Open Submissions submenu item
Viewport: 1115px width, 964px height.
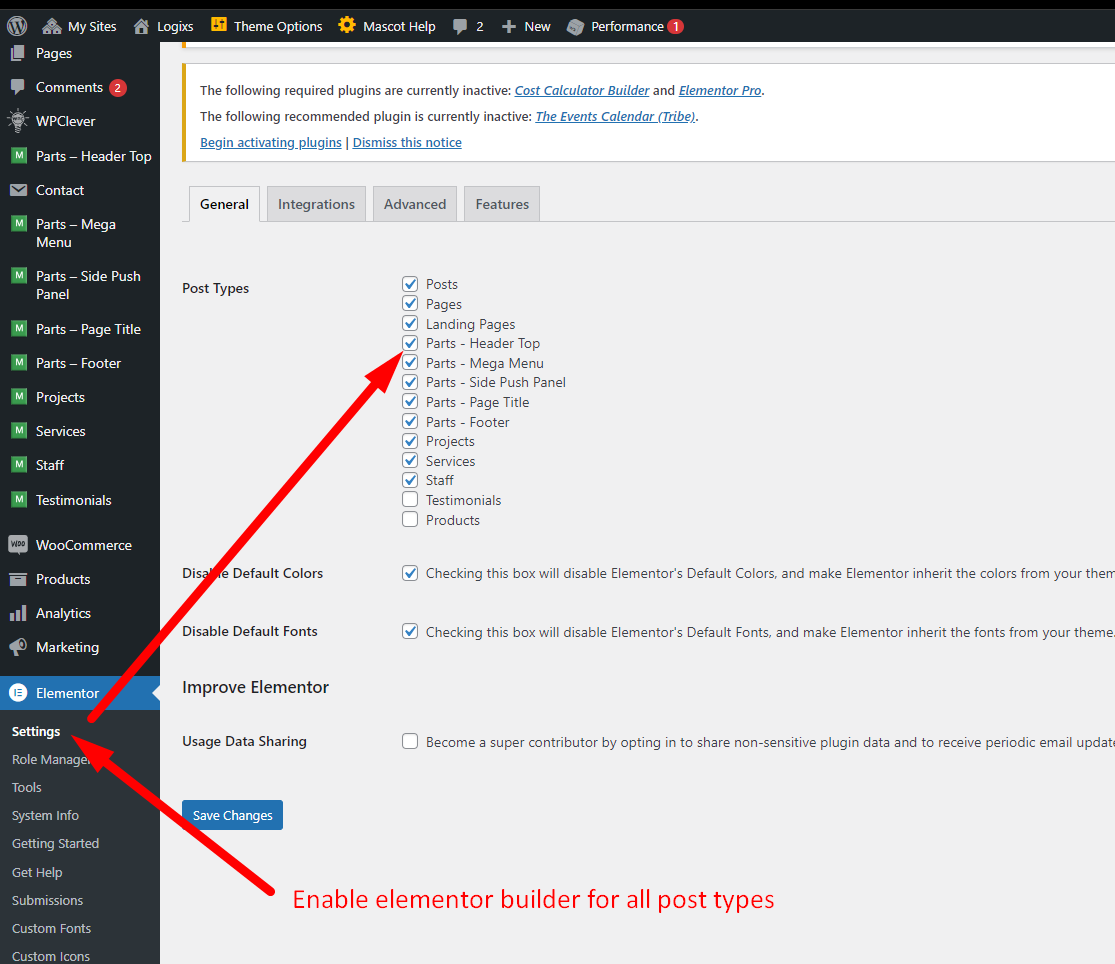[x=47, y=900]
